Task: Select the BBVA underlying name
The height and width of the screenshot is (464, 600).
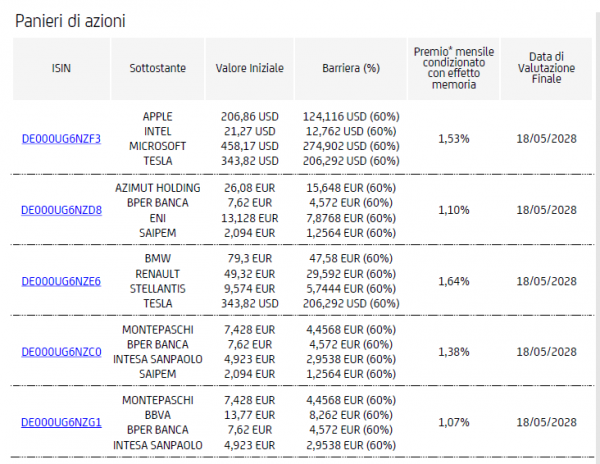Action: click(x=158, y=415)
